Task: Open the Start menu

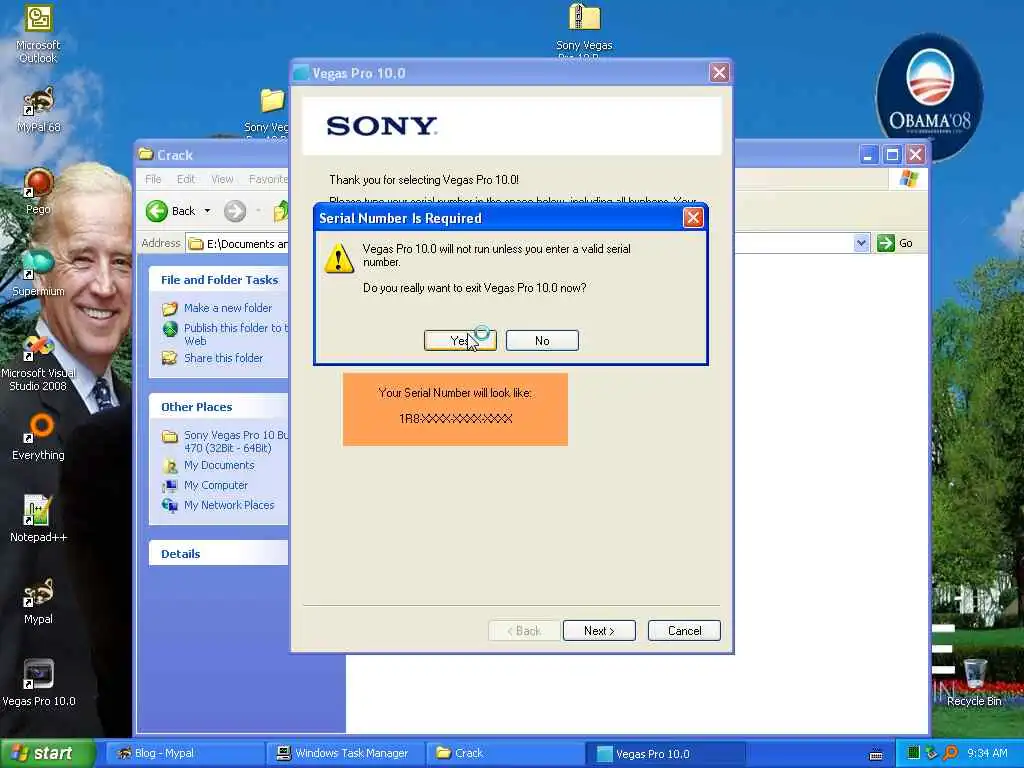Action: click(48, 753)
